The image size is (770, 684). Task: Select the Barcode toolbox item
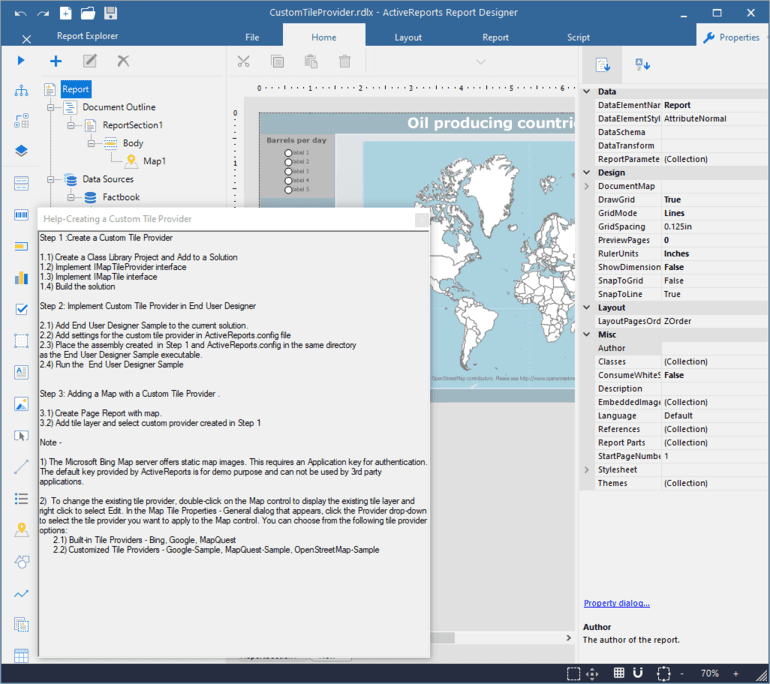(21, 215)
